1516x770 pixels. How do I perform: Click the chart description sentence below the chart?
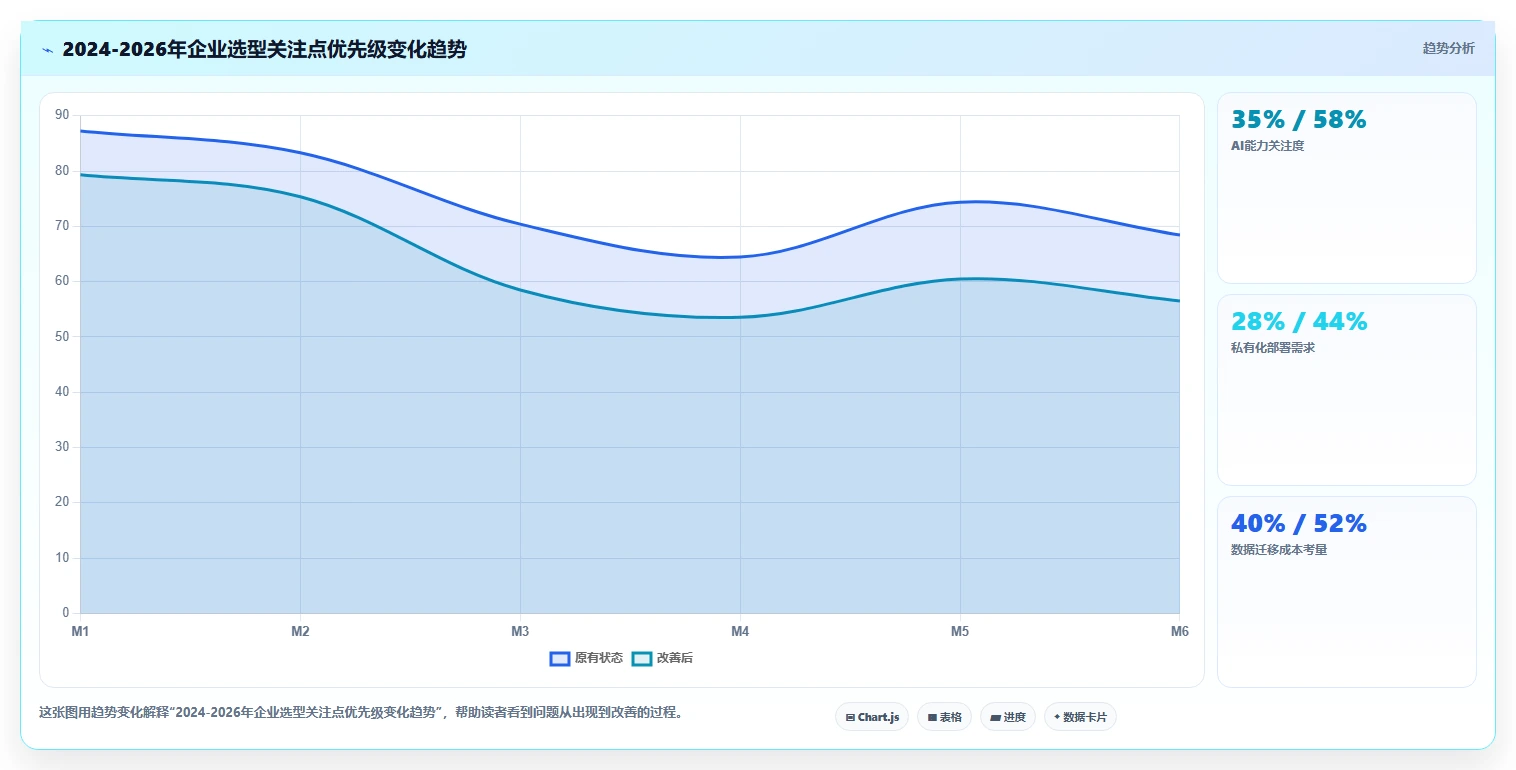pos(361,713)
